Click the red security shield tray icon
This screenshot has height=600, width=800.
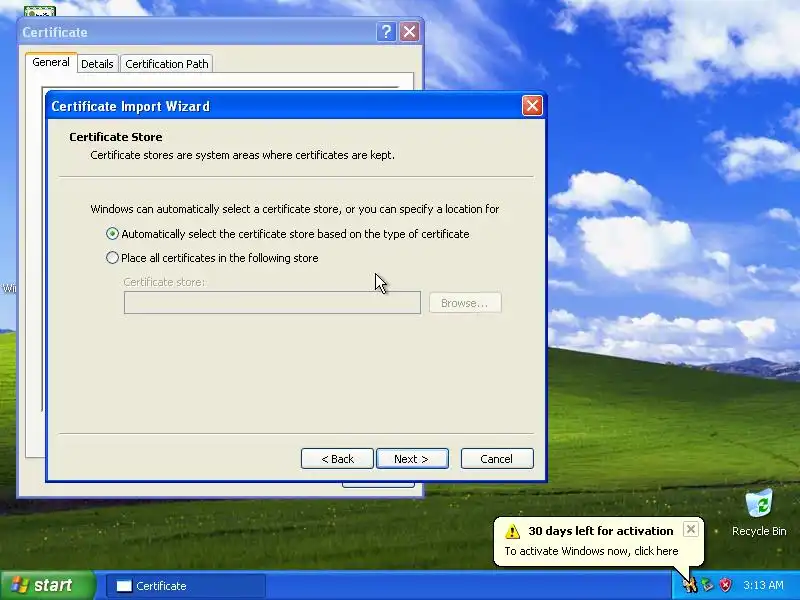tap(725, 585)
